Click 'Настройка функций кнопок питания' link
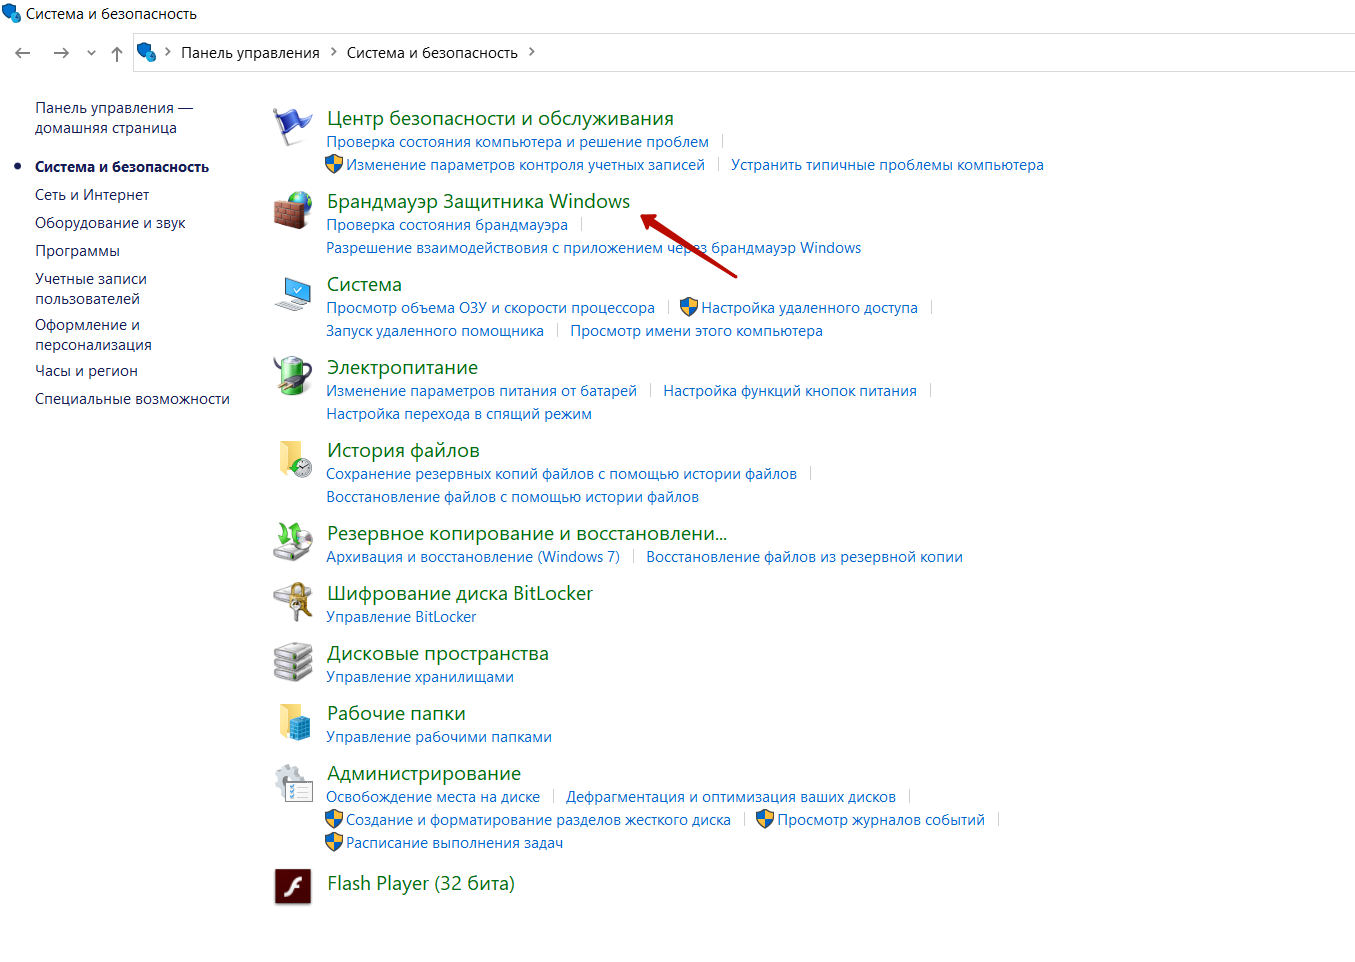The width and height of the screenshot is (1355, 962). tap(790, 391)
